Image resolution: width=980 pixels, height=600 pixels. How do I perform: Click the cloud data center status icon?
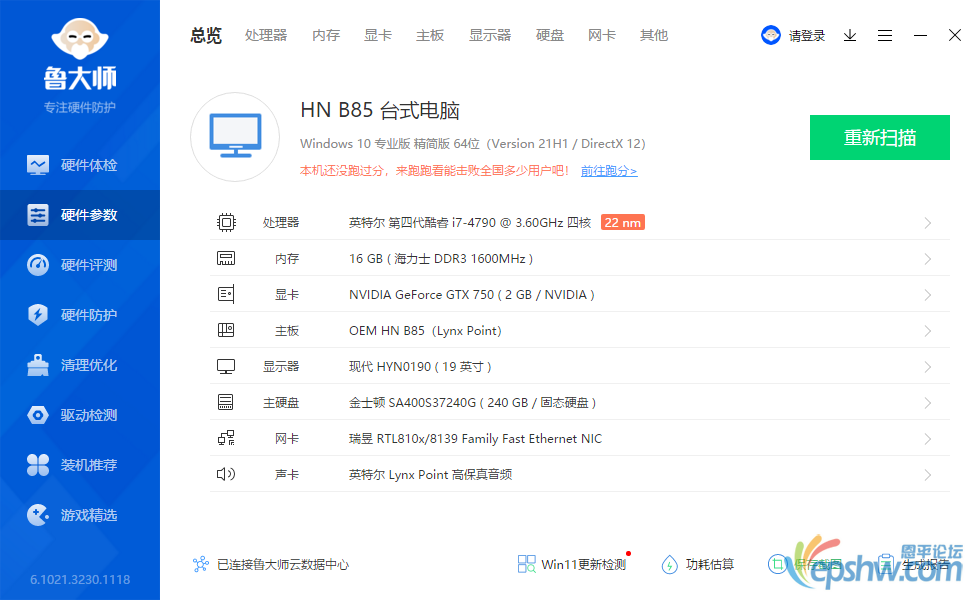[201, 564]
